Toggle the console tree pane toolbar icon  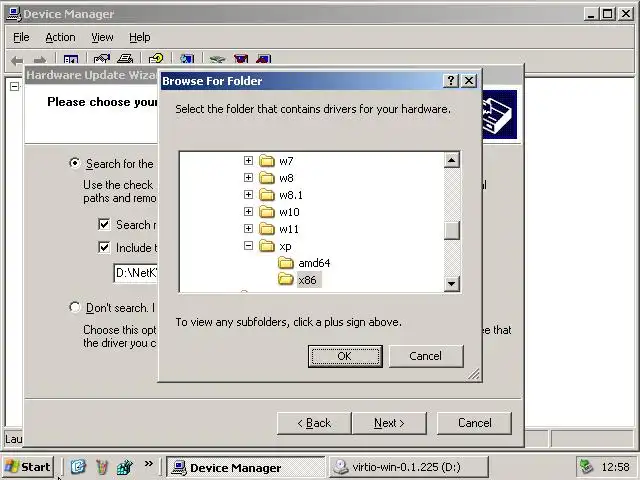[x=71, y=60]
